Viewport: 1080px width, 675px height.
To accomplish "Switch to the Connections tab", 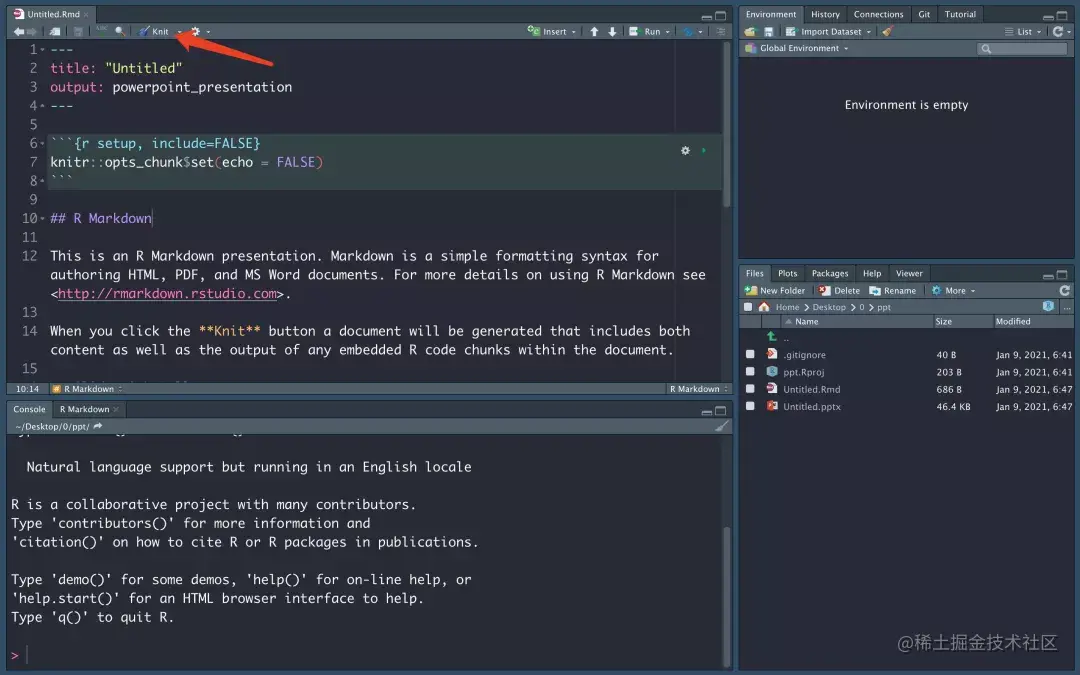I will 878,14.
